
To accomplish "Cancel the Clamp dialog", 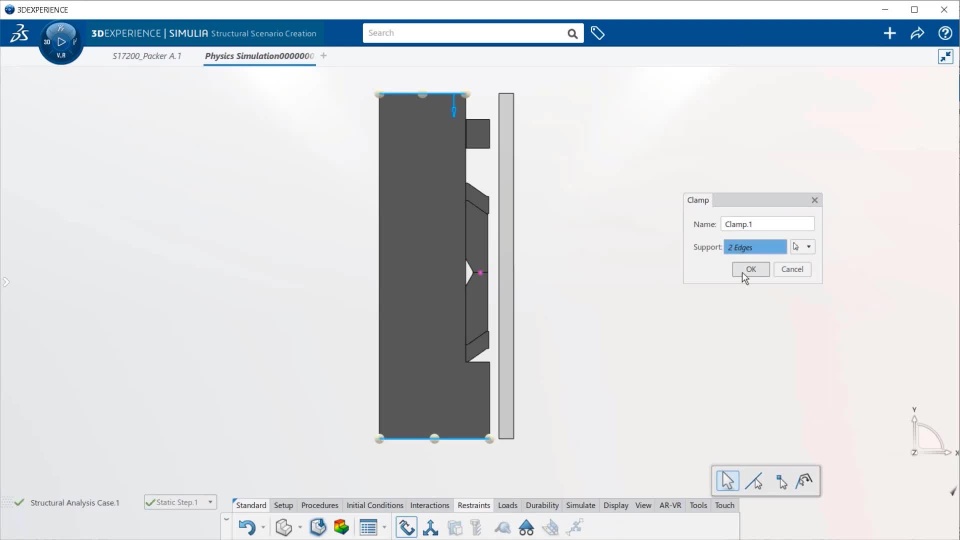I will [x=792, y=269].
